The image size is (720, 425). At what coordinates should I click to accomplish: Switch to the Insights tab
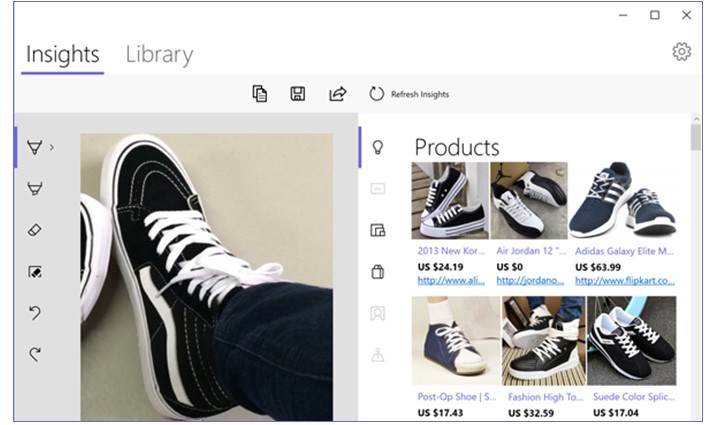tap(62, 54)
